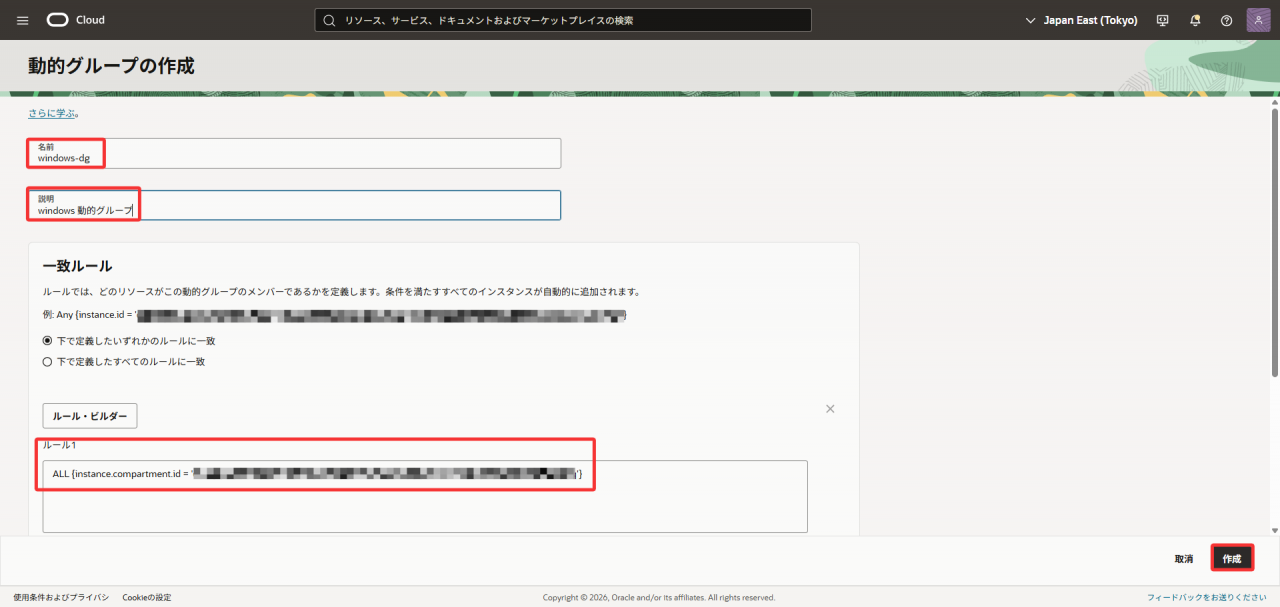The width and height of the screenshot is (1280, 607).
Task: Focus the 説明 input field
Action: (x=295, y=205)
